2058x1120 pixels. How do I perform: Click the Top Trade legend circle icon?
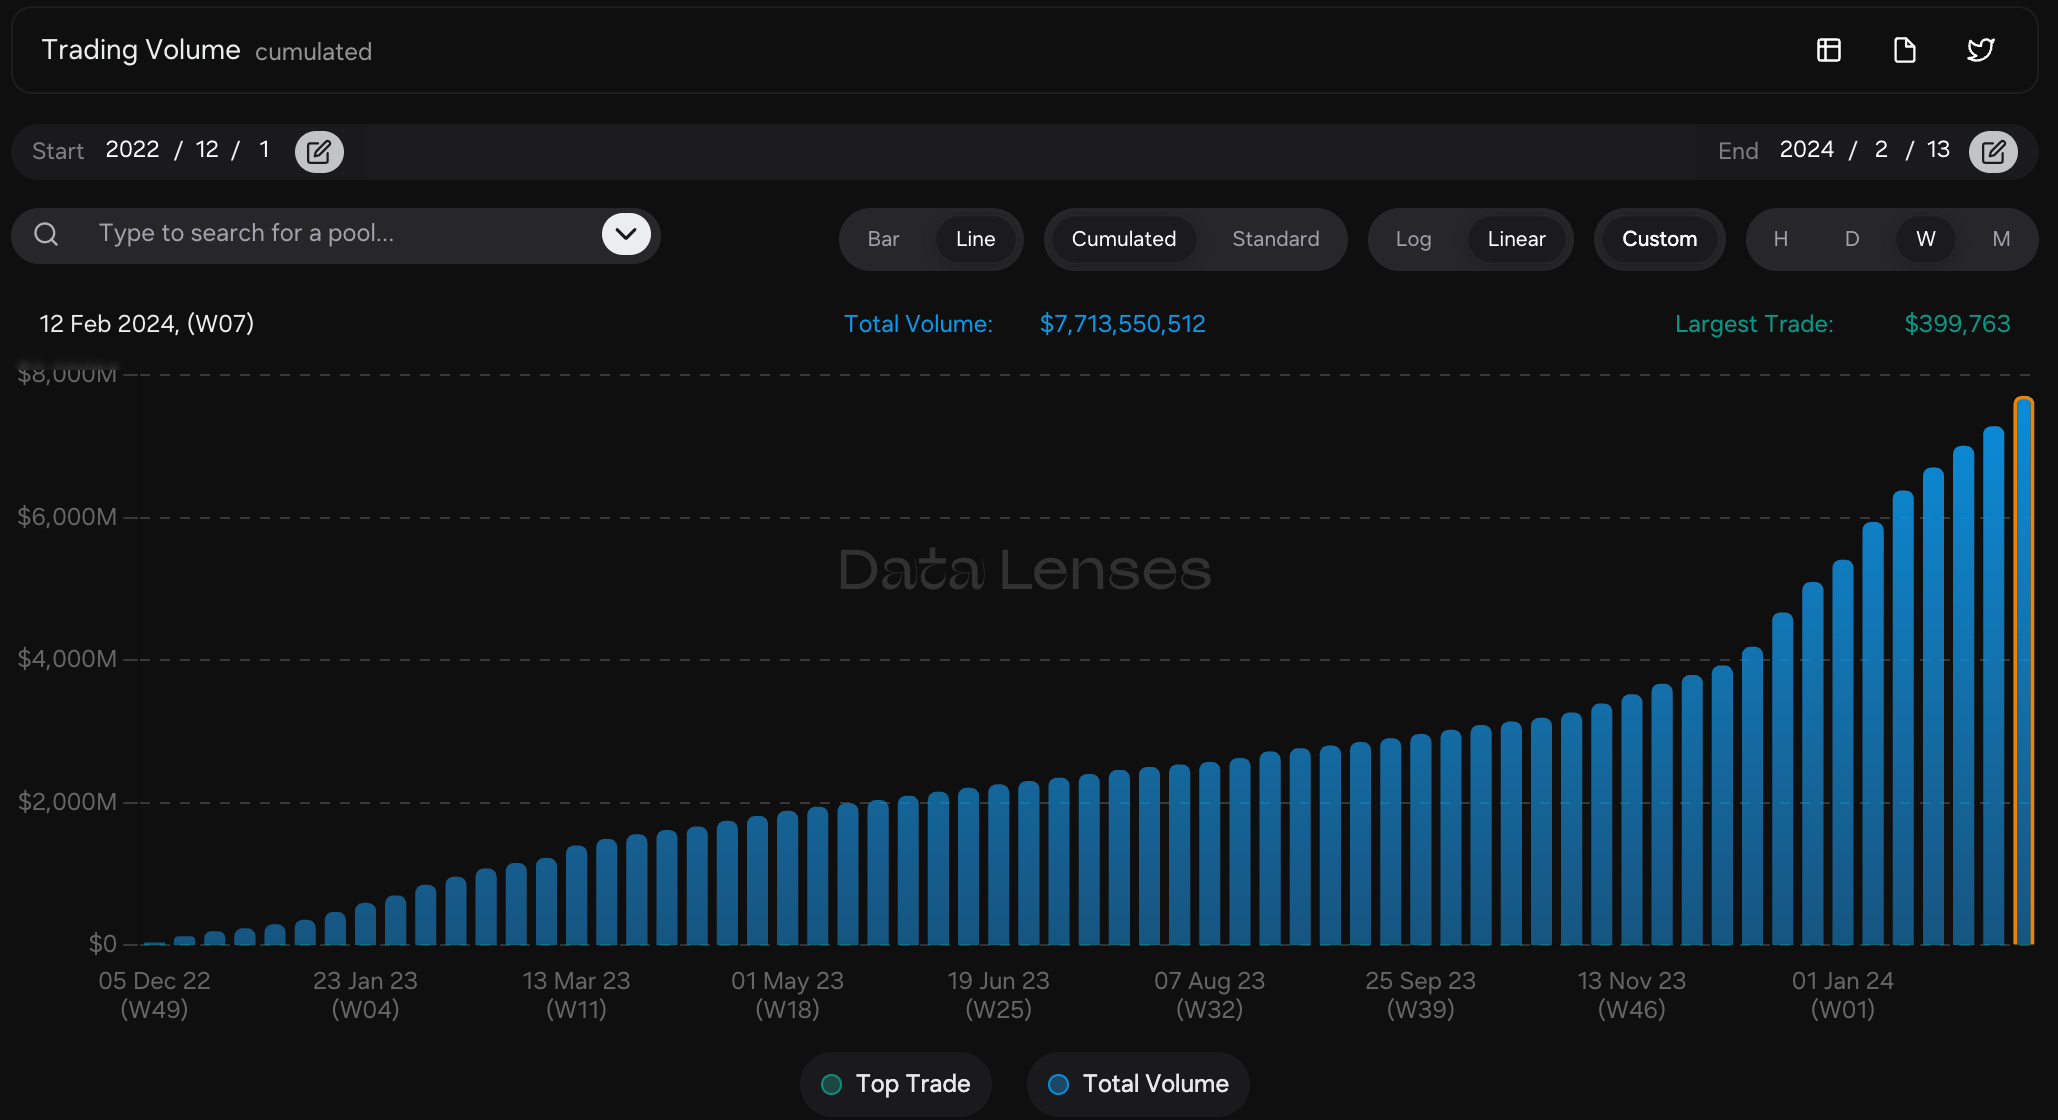831,1084
